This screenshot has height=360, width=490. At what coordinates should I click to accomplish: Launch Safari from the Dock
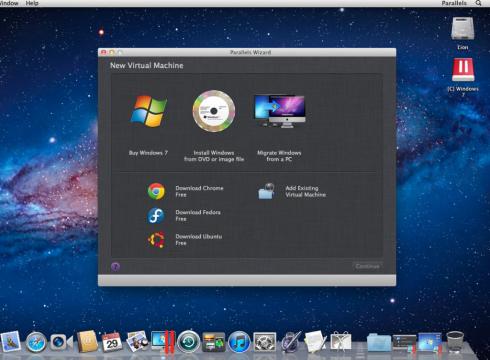pos(36,342)
